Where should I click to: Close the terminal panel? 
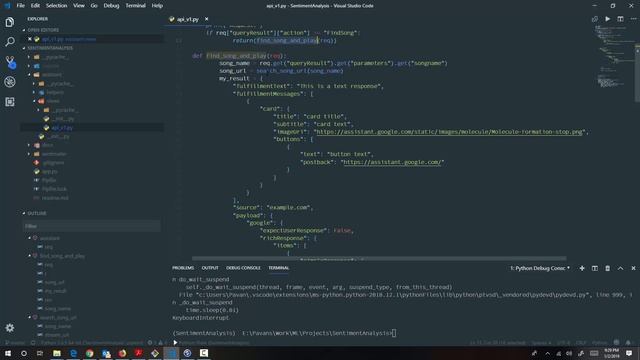[x=633, y=268]
